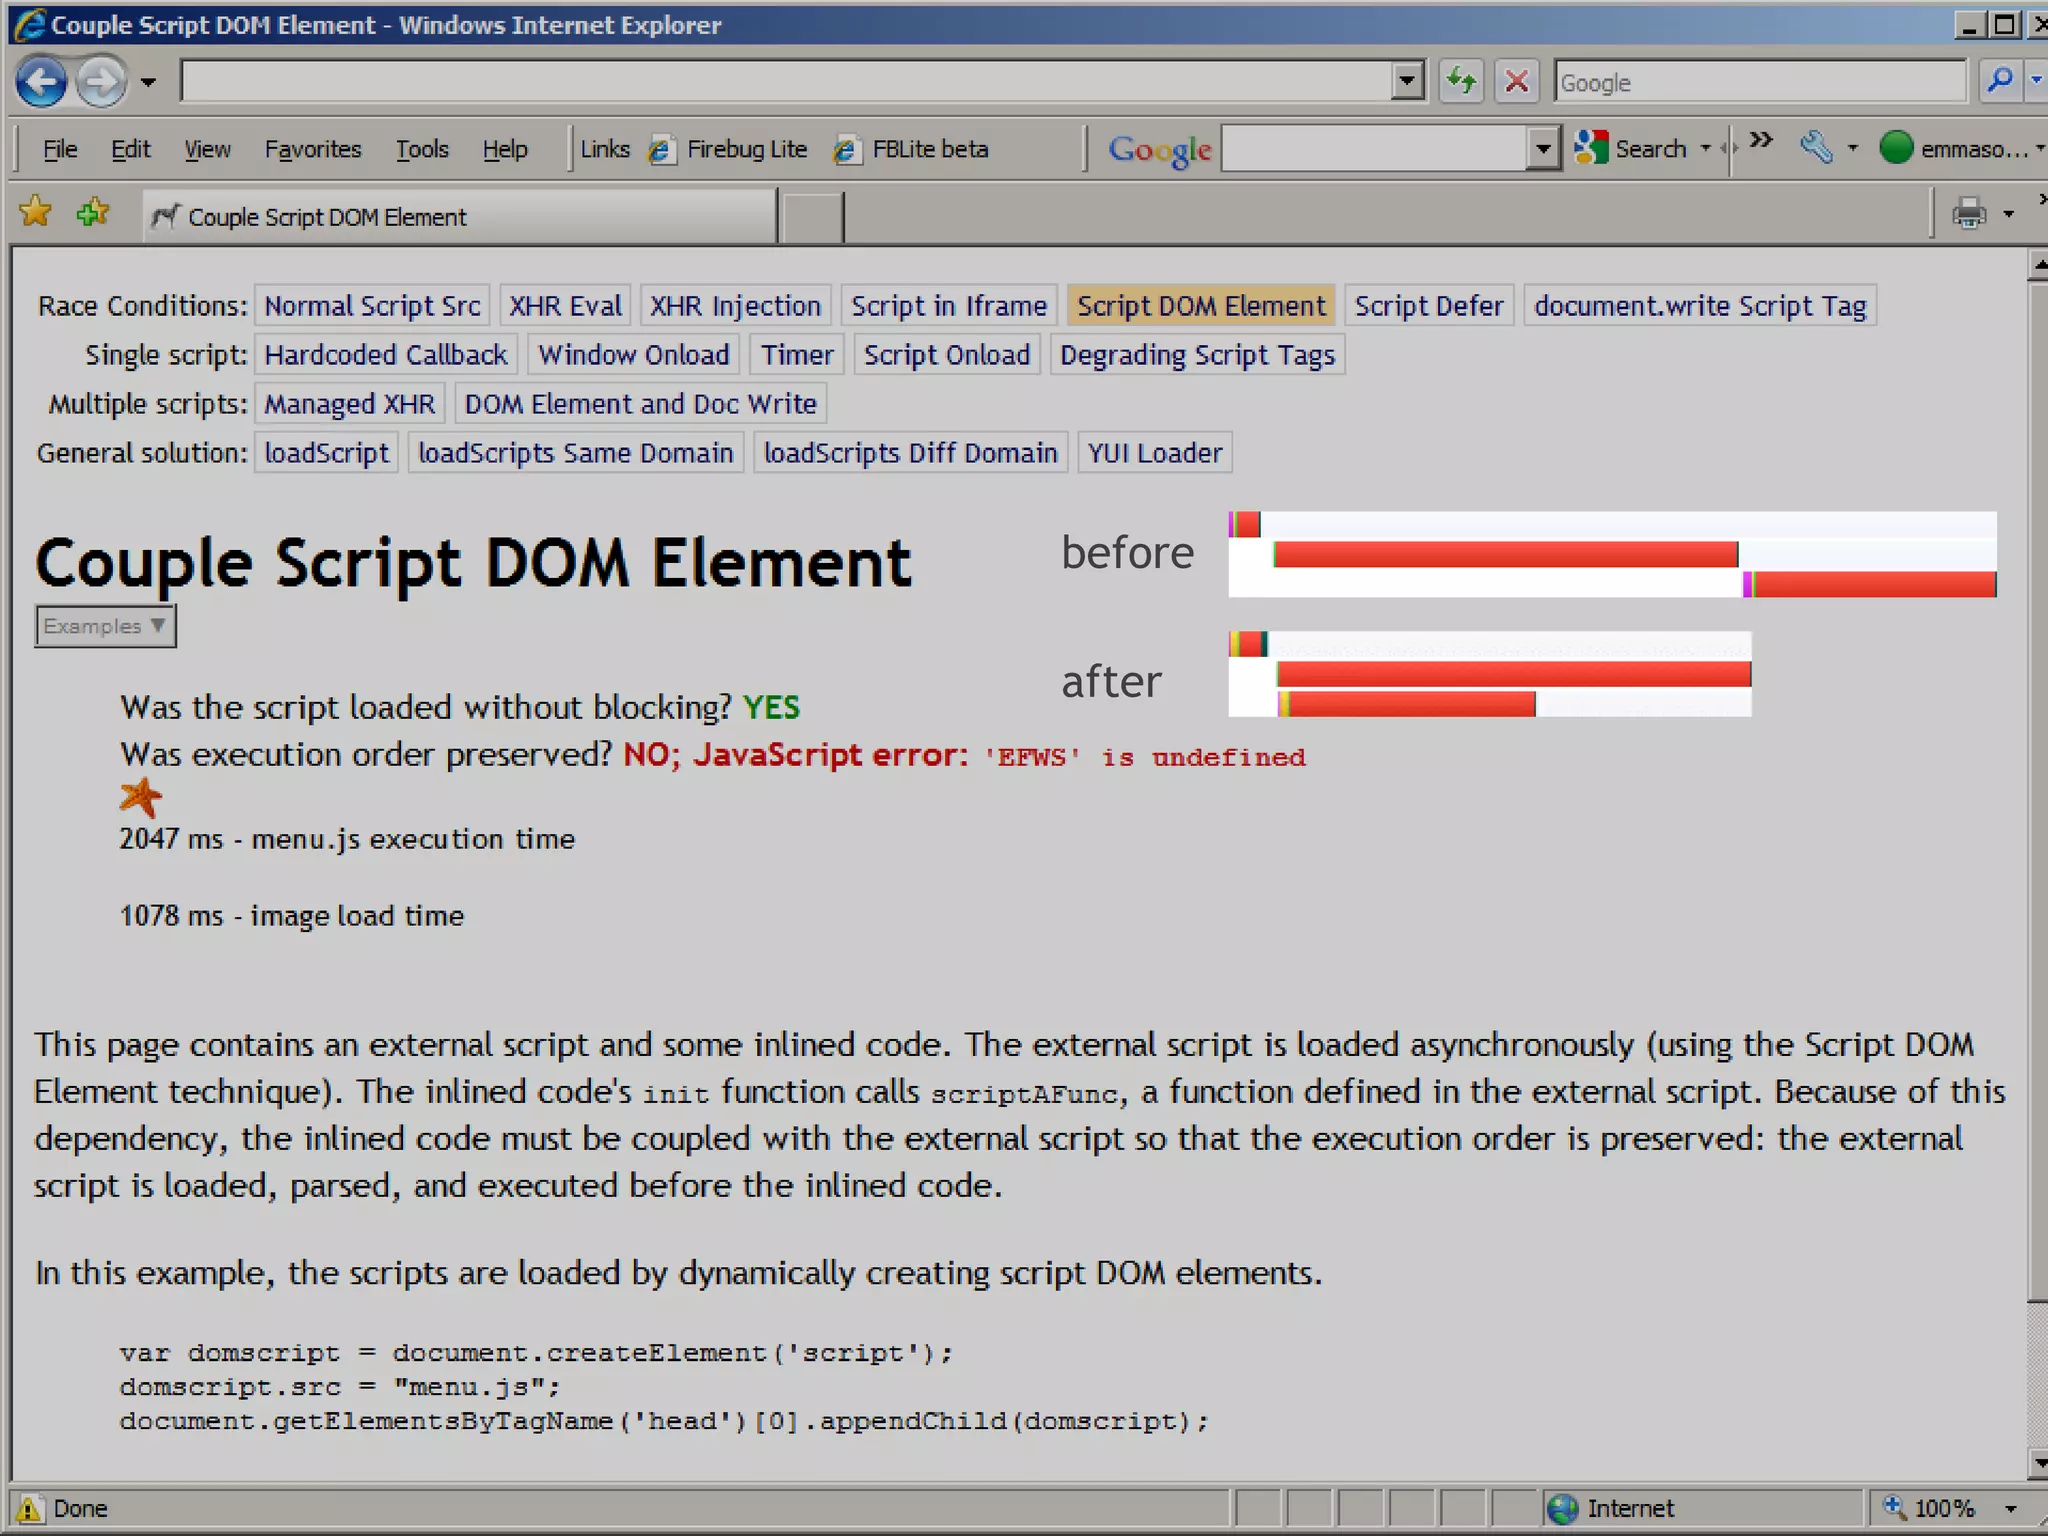Click the red Stop loading icon
The image size is (2048, 1536).
pyautogui.click(x=1516, y=81)
